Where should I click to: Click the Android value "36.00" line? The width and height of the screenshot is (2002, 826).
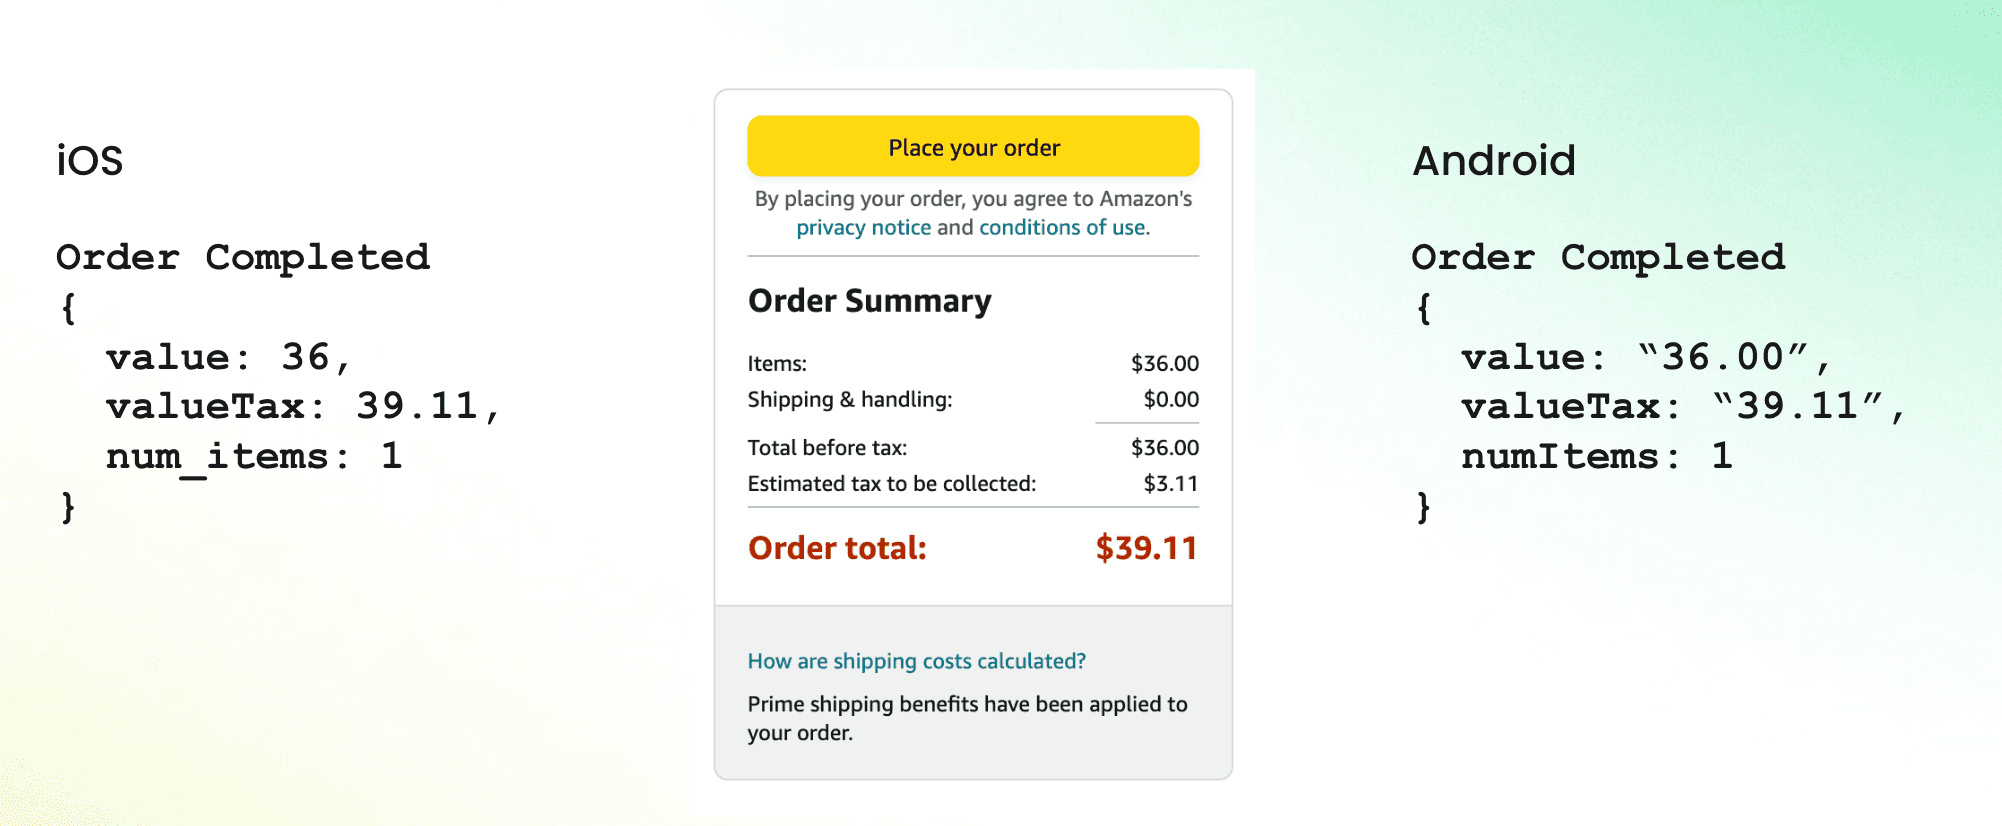(x=1646, y=358)
